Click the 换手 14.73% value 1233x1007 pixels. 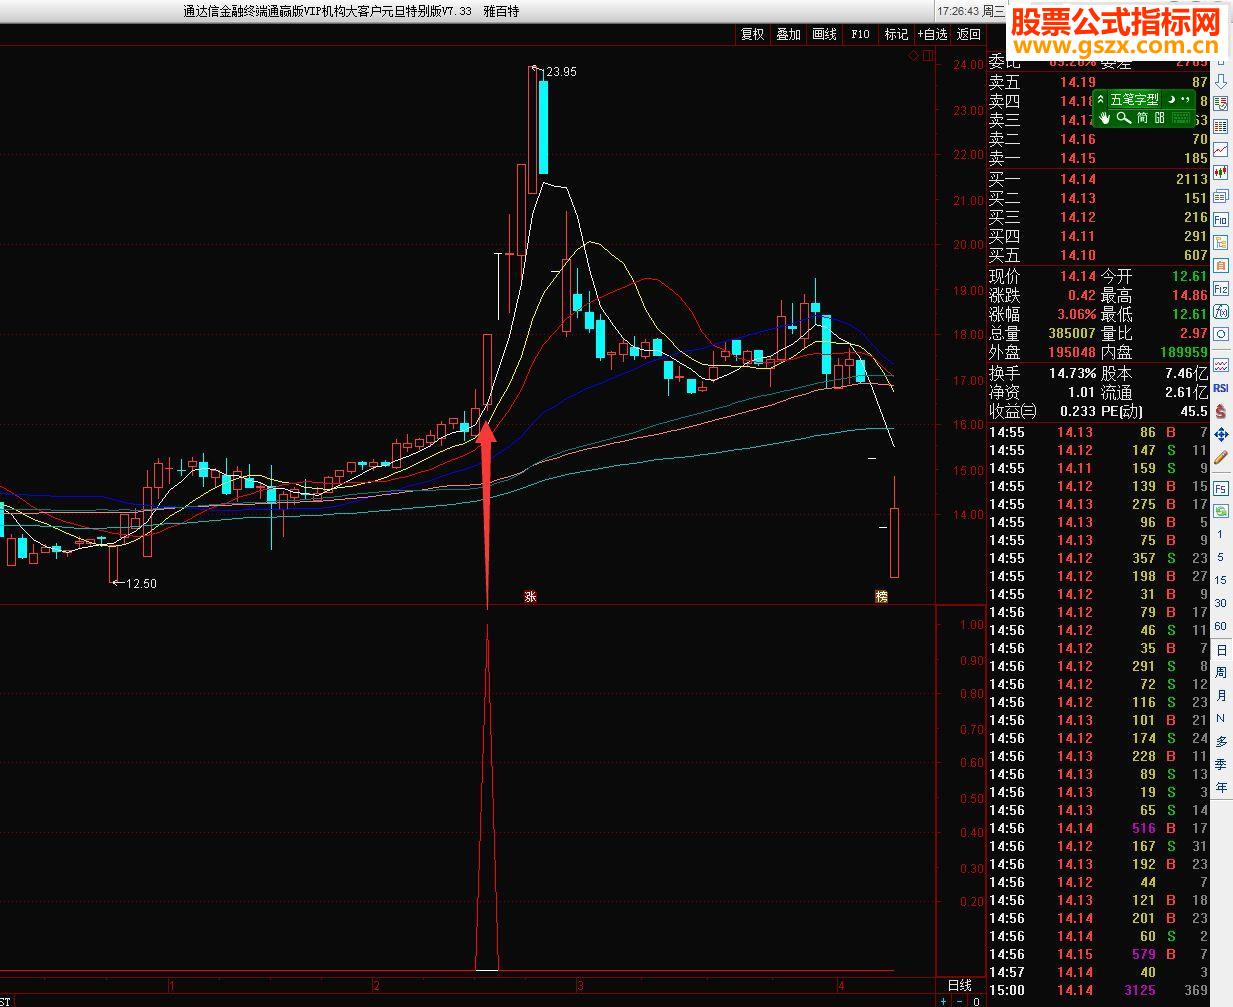point(1072,373)
